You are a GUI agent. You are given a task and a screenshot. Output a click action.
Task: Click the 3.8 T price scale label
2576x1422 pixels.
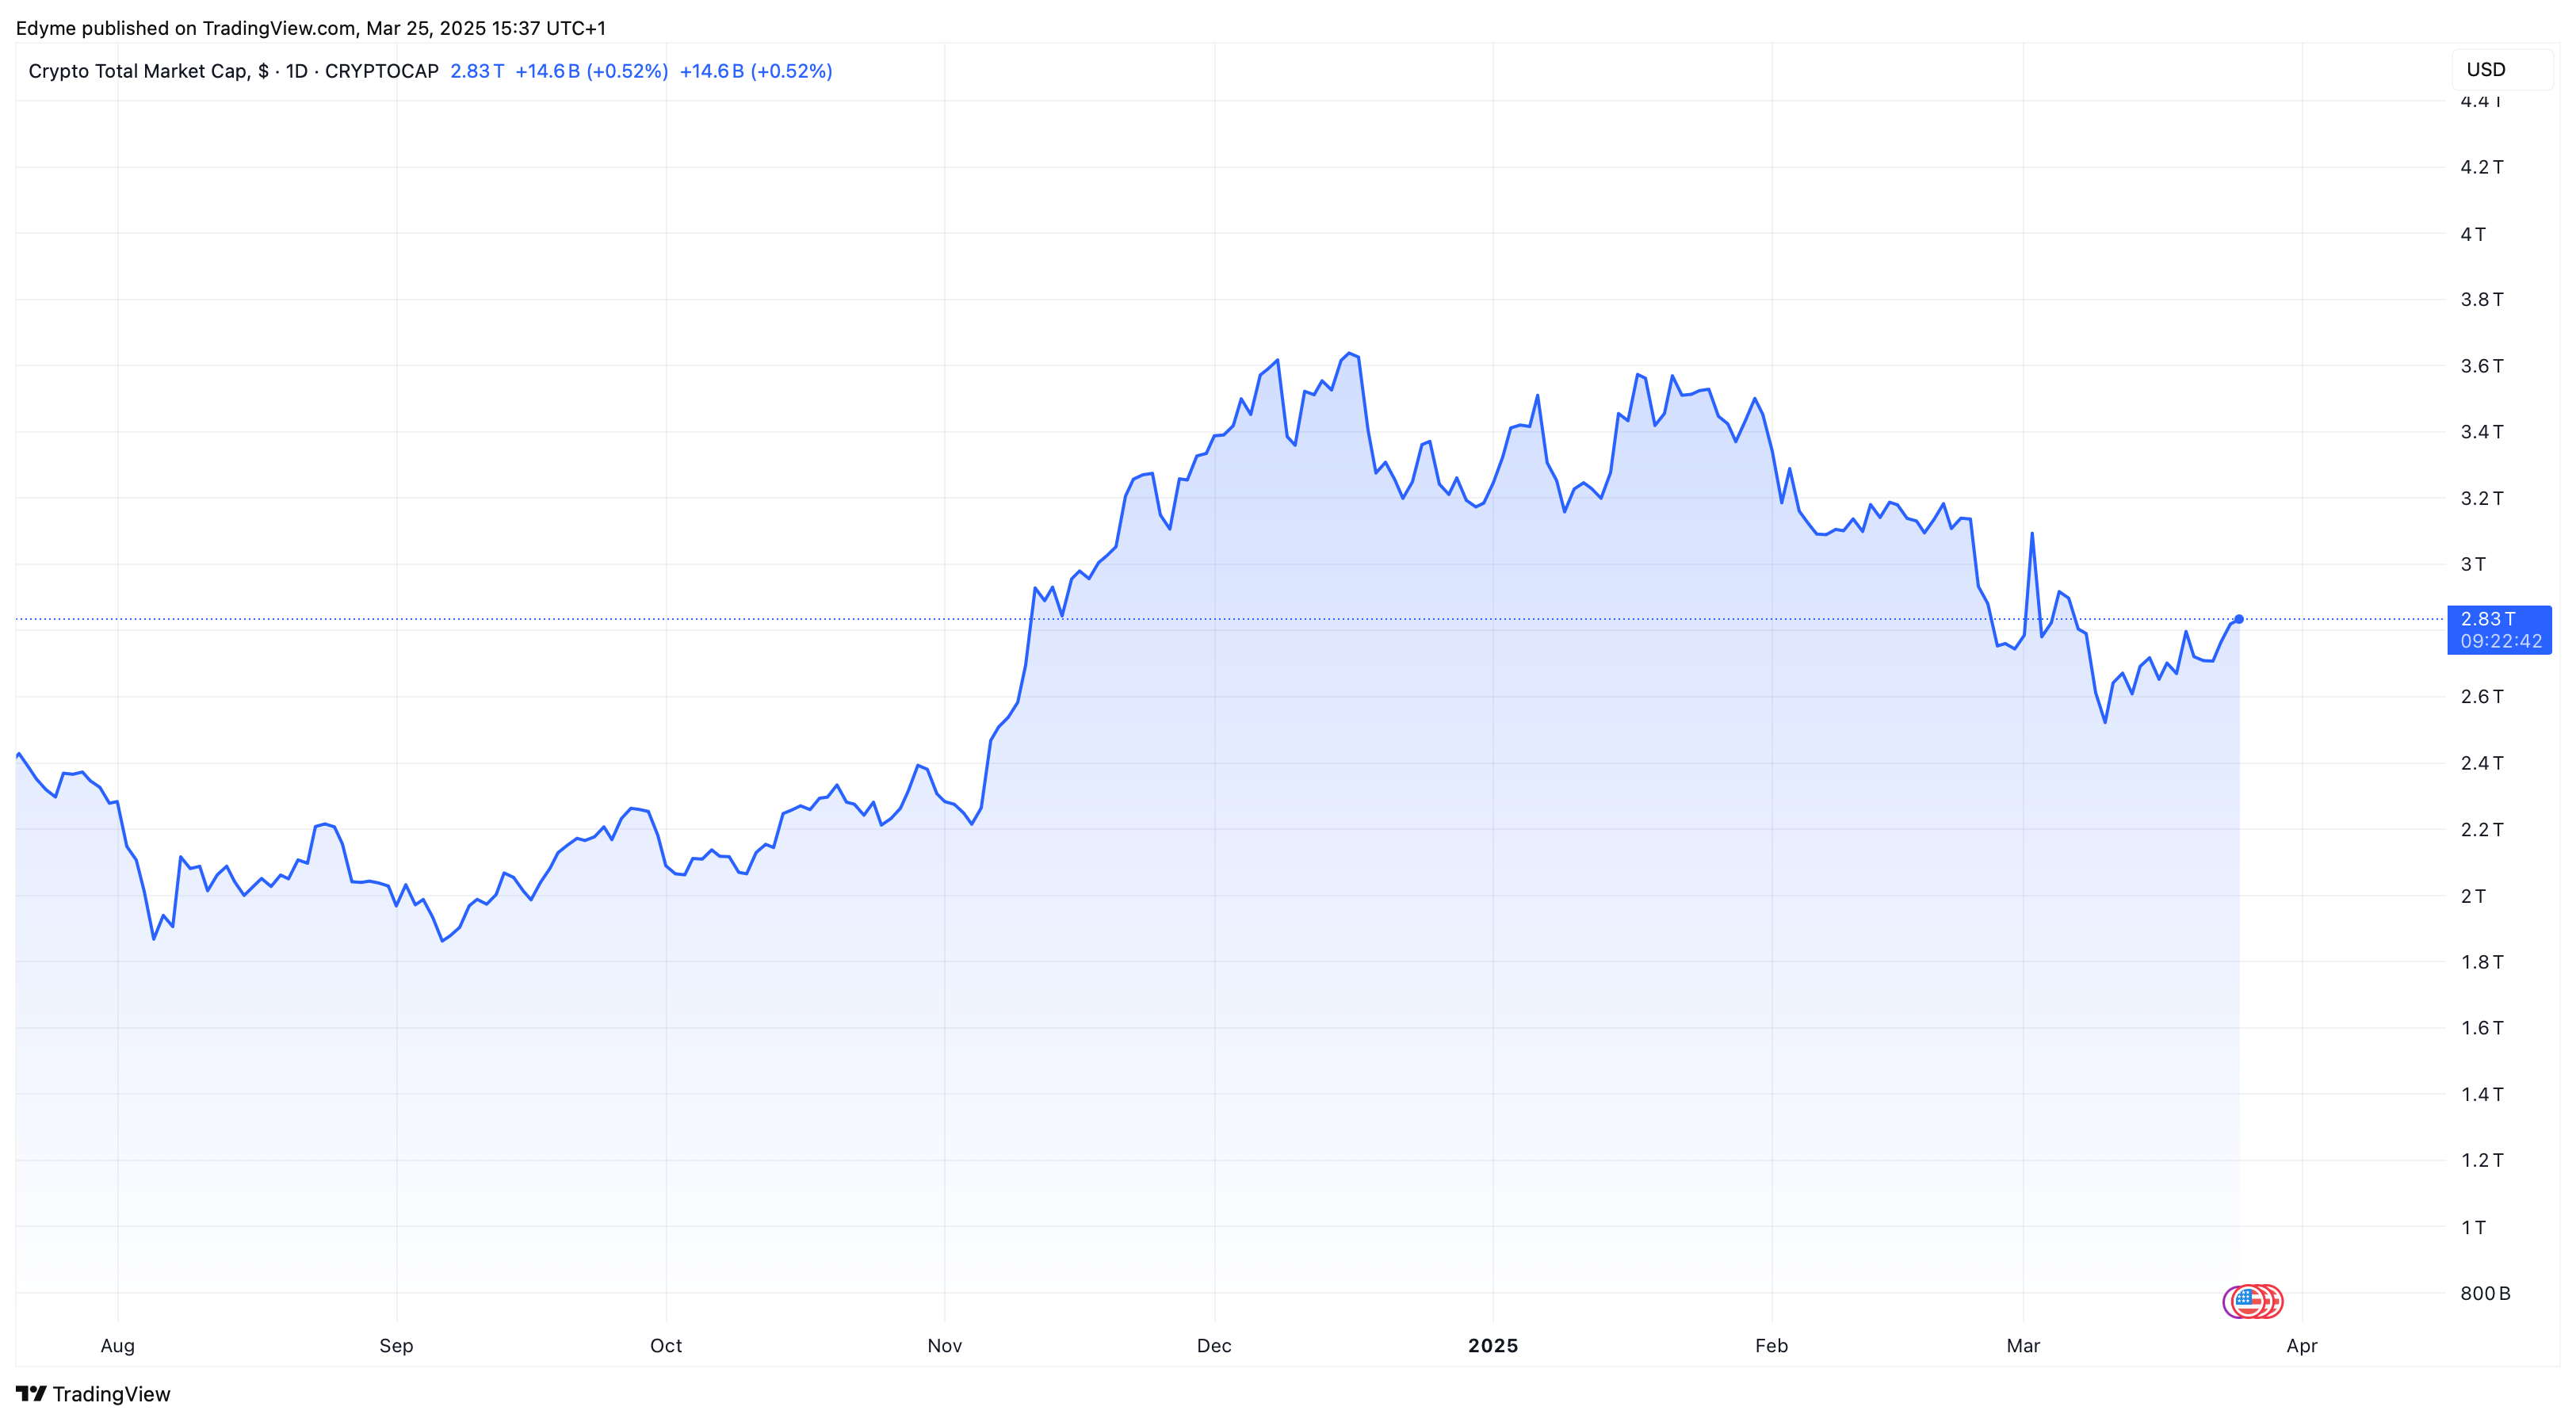(x=2482, y=299)
